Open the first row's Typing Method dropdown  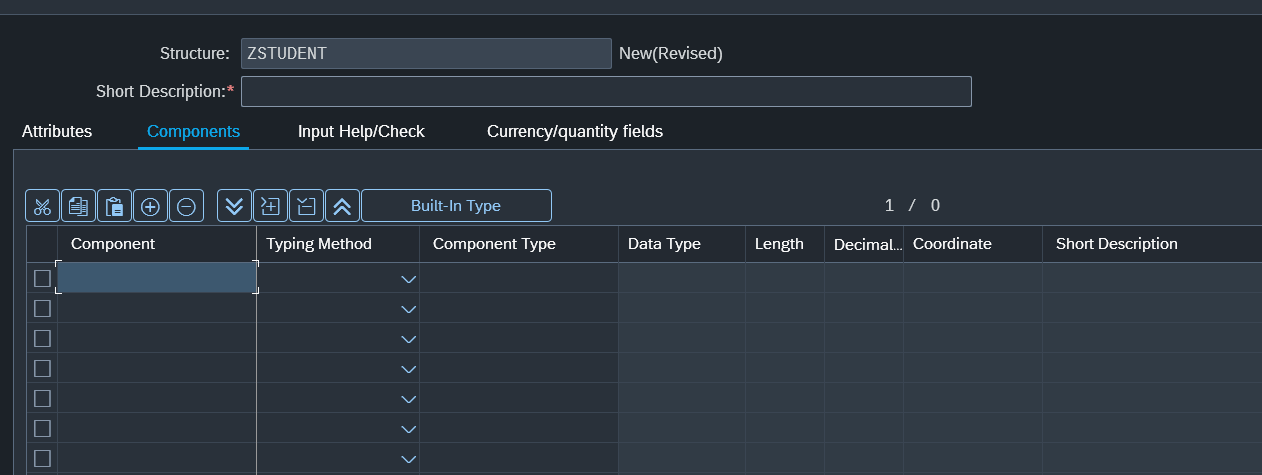[408, 279]
